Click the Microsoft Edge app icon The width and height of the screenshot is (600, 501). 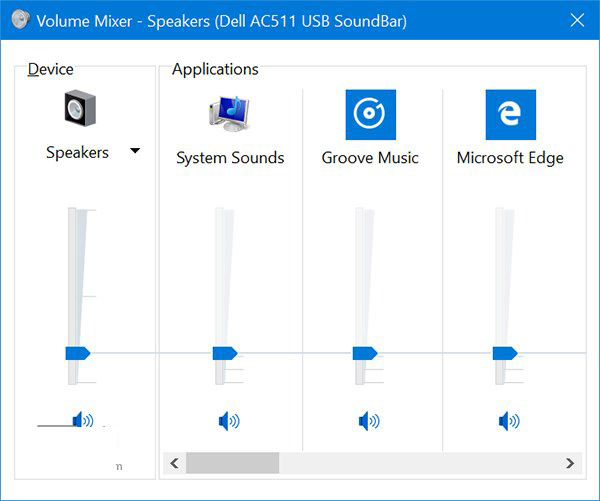pos(510,114)
